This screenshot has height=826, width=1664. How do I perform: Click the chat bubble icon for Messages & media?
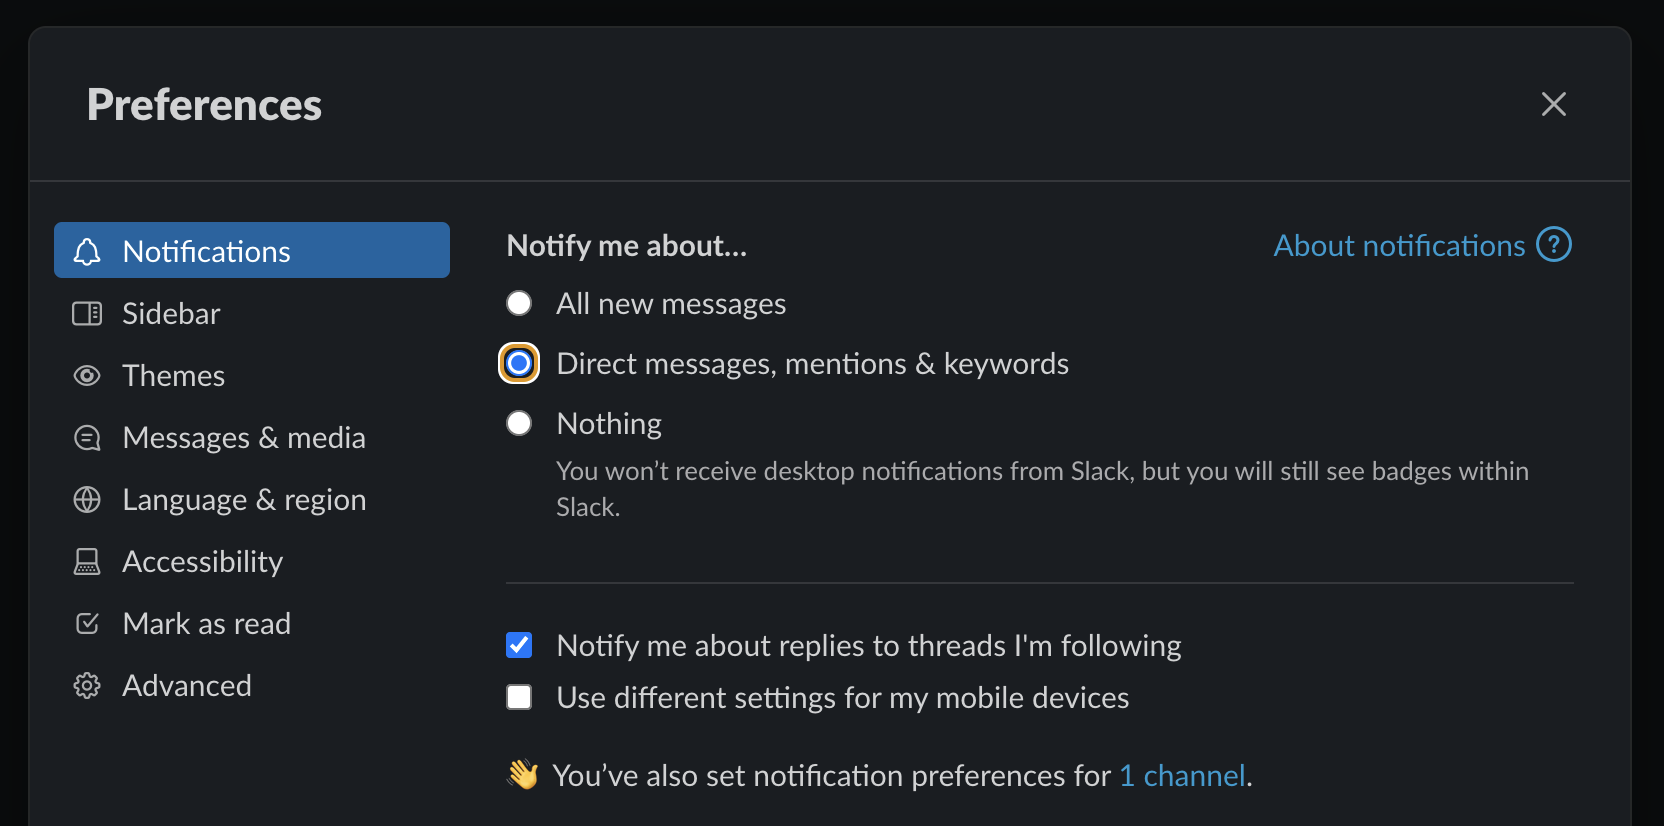[87, 438]
